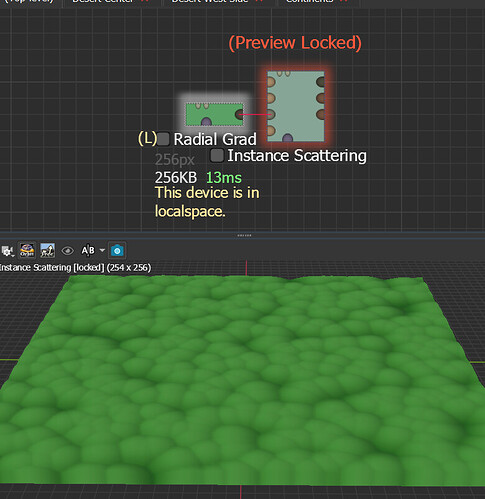Open the small arrow on camera gear icon
The width and height of the screenshot is (485, 499).
pyautogui.click(x=13, y=255)
